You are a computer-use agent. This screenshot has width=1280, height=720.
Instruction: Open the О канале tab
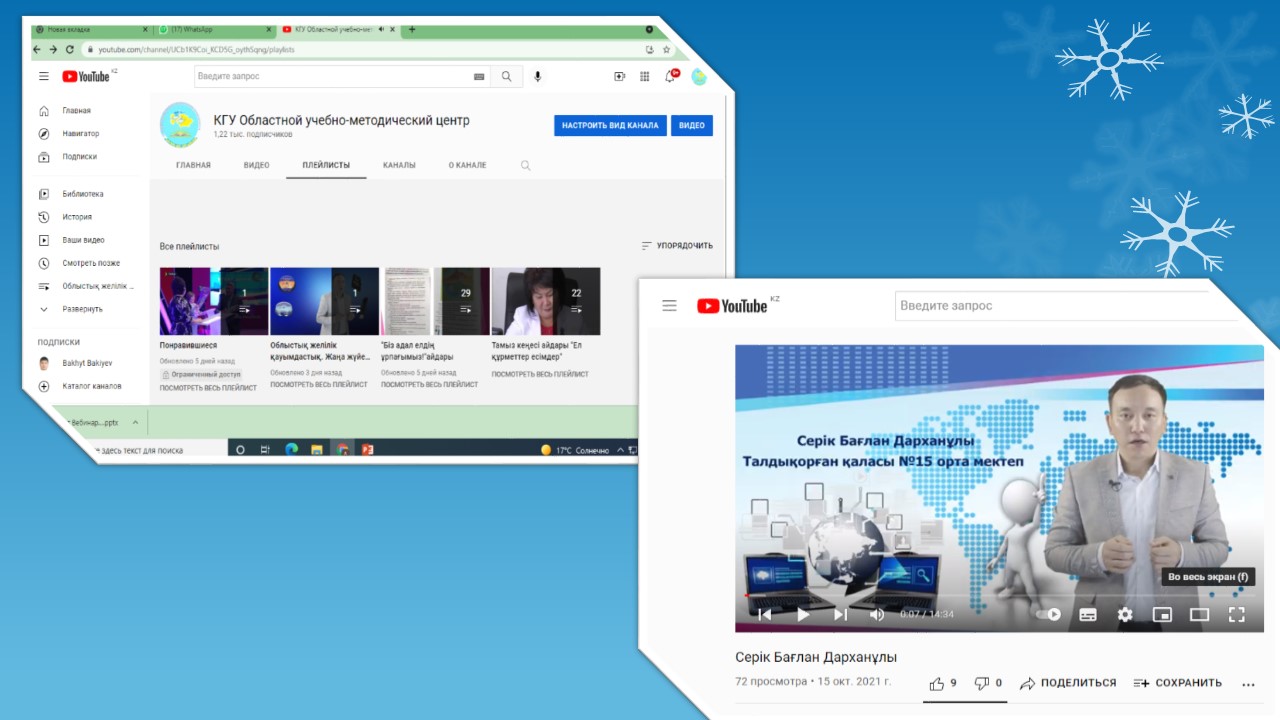467,165
